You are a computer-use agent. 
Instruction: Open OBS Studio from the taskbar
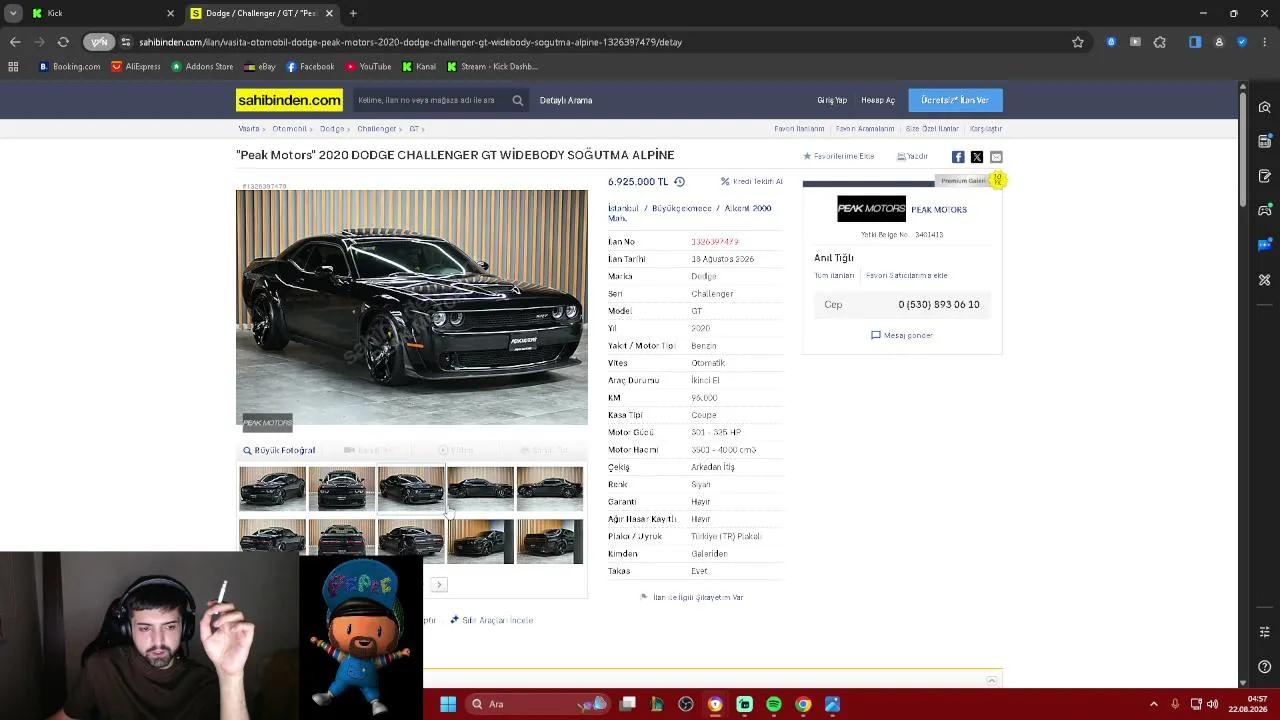coord(686,704)
